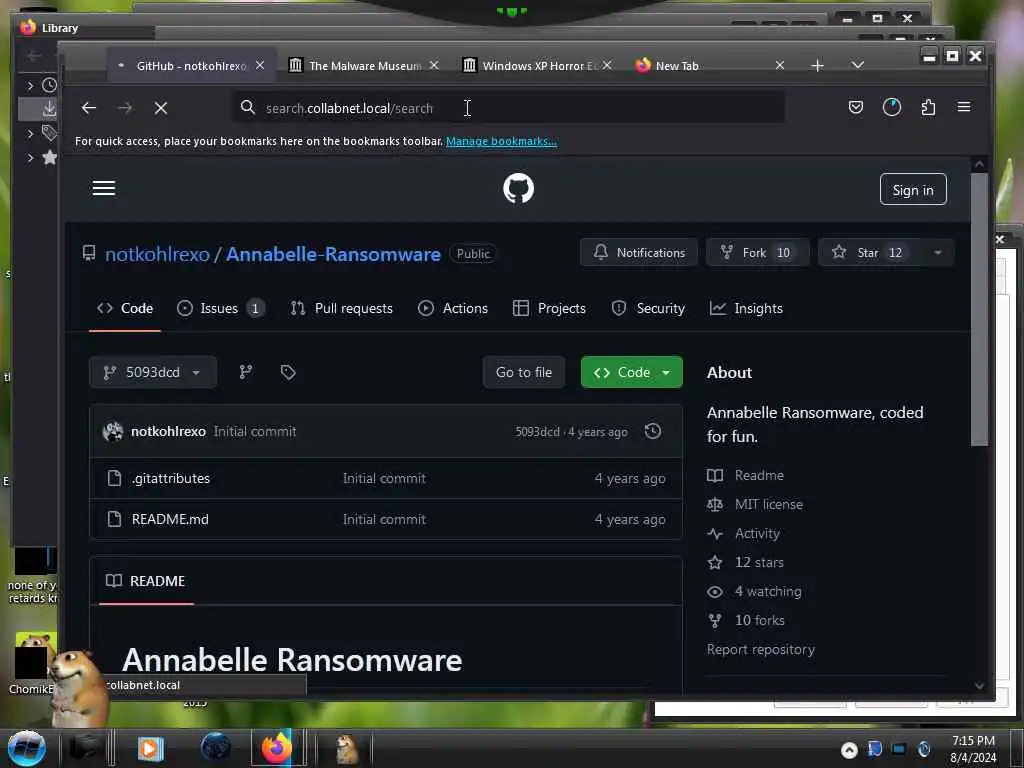Click Report repository link
Viewport: 1024px width, 768px height.
(761, 649)
